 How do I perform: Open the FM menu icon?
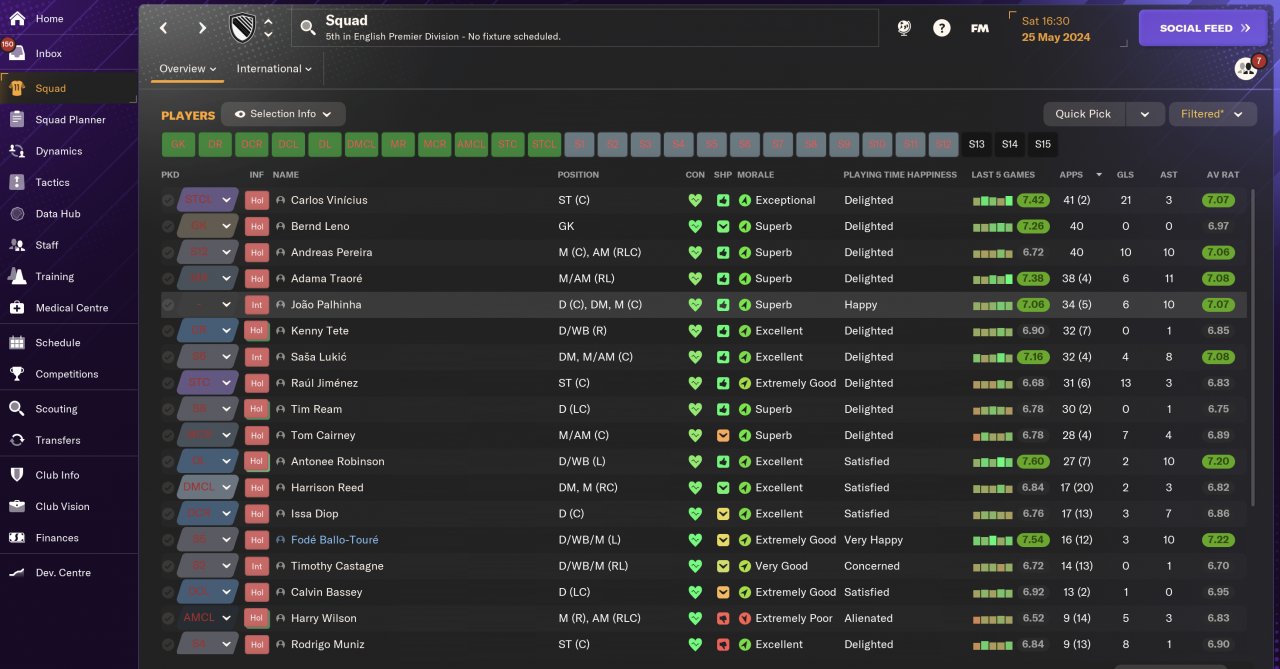pyautogui.click(x=980, y=28)
